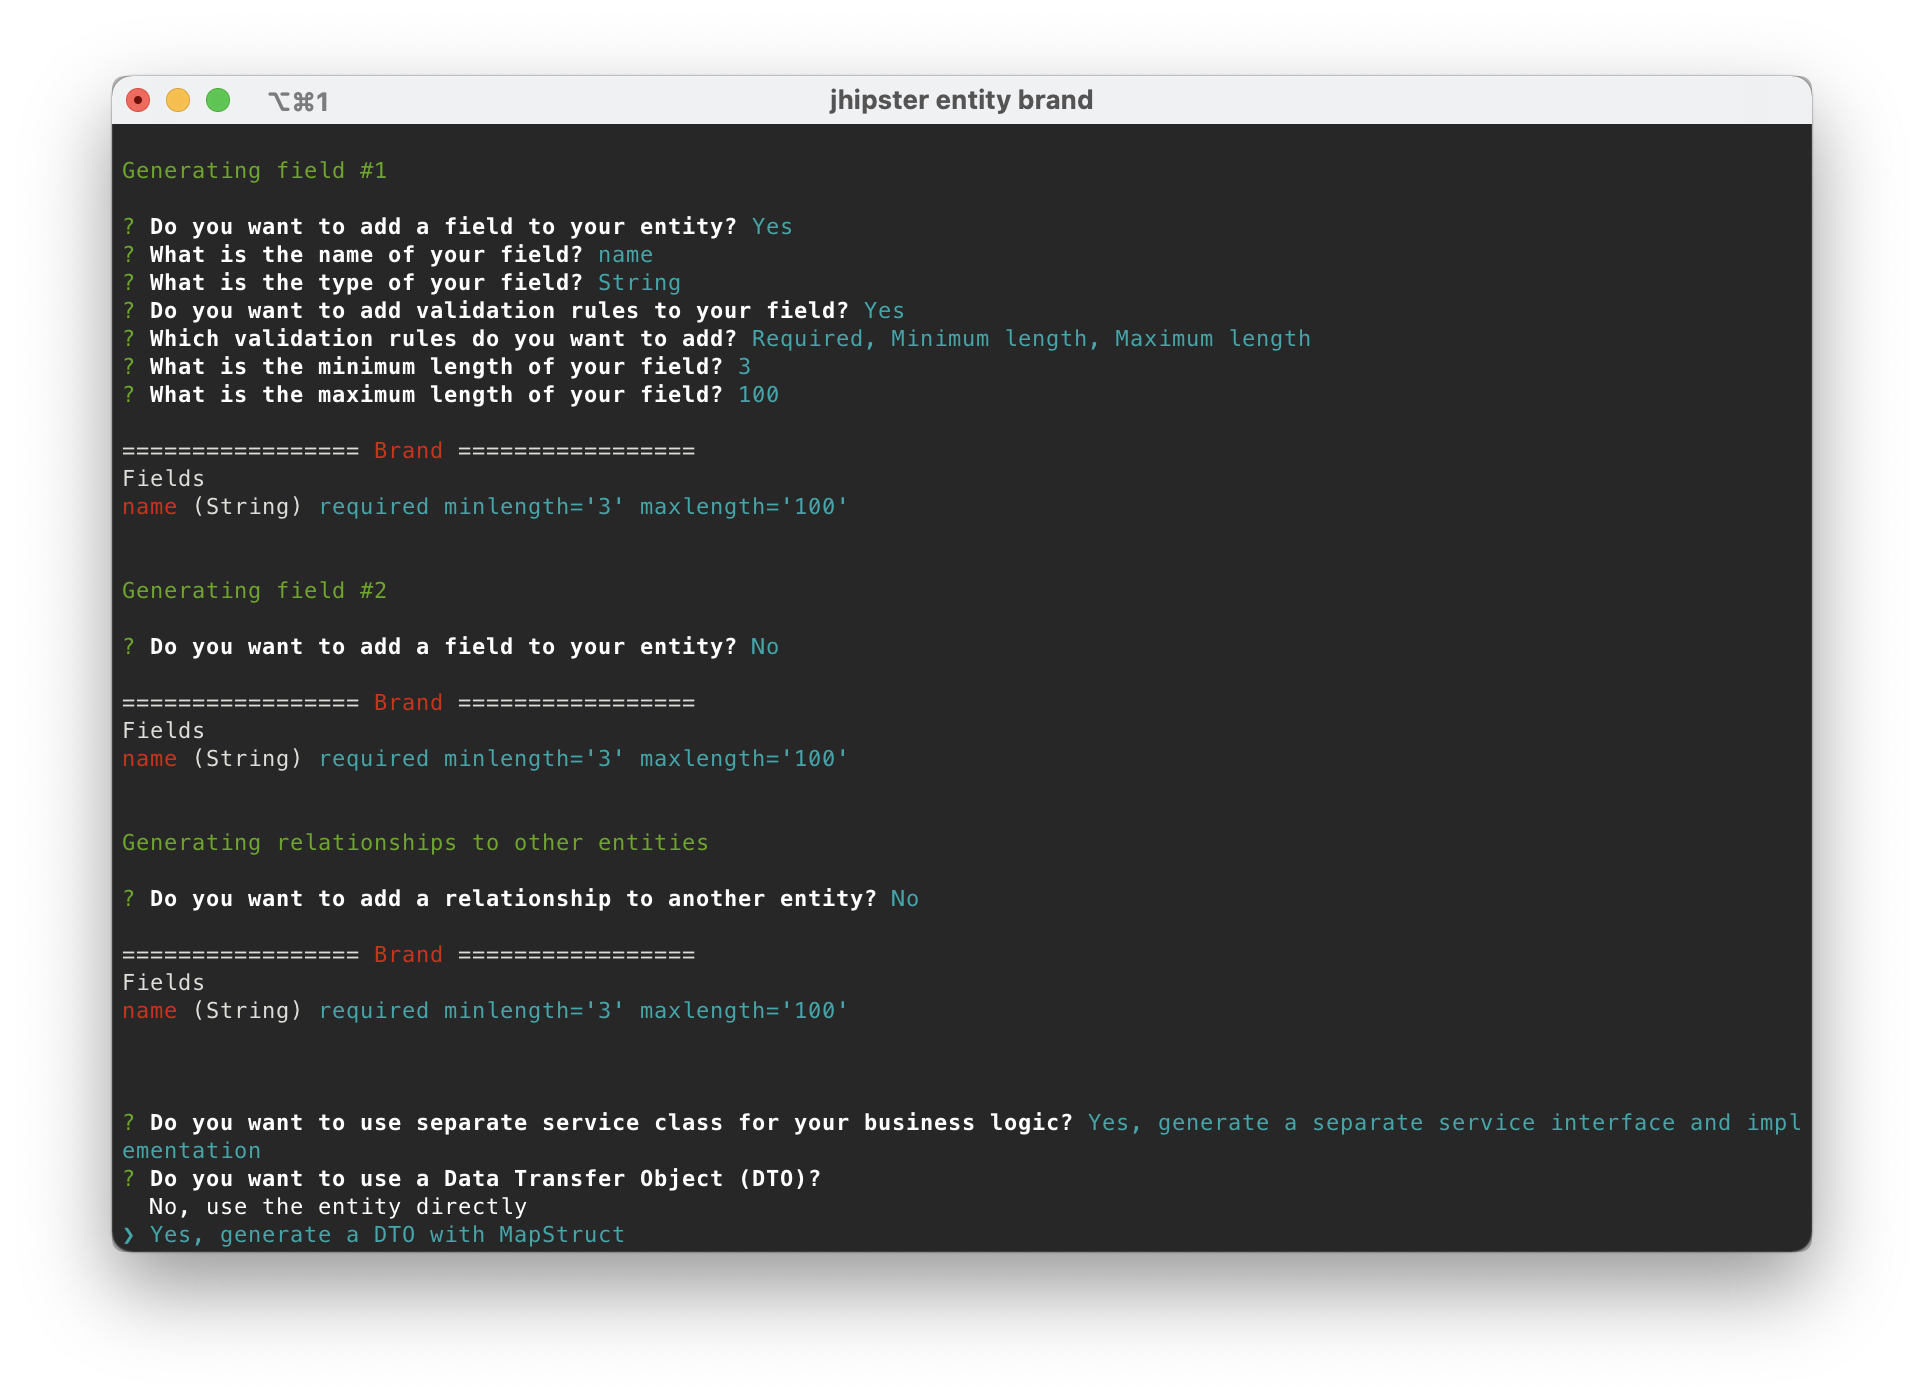
Task: Click the answer 'String' for field type
Action: coord(639,283)
